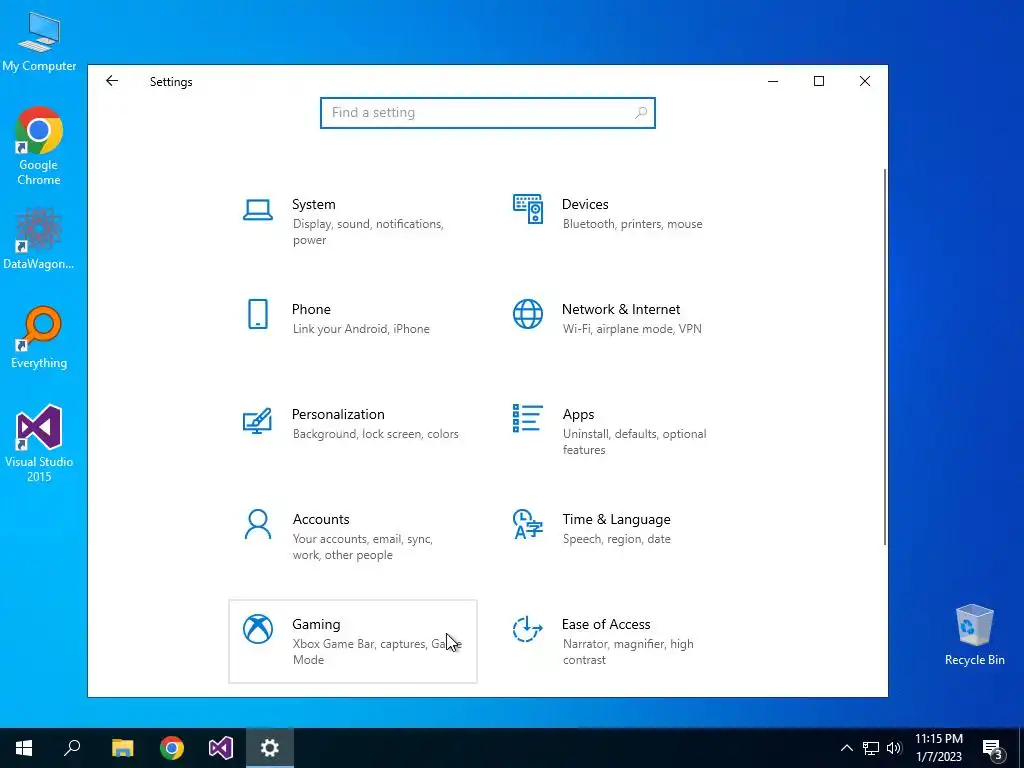Click "Wi-Fi, airplane mode, VPN" description
Image resolution: width=1024 pixels, height=768 pixels.
tap(632, 329)
